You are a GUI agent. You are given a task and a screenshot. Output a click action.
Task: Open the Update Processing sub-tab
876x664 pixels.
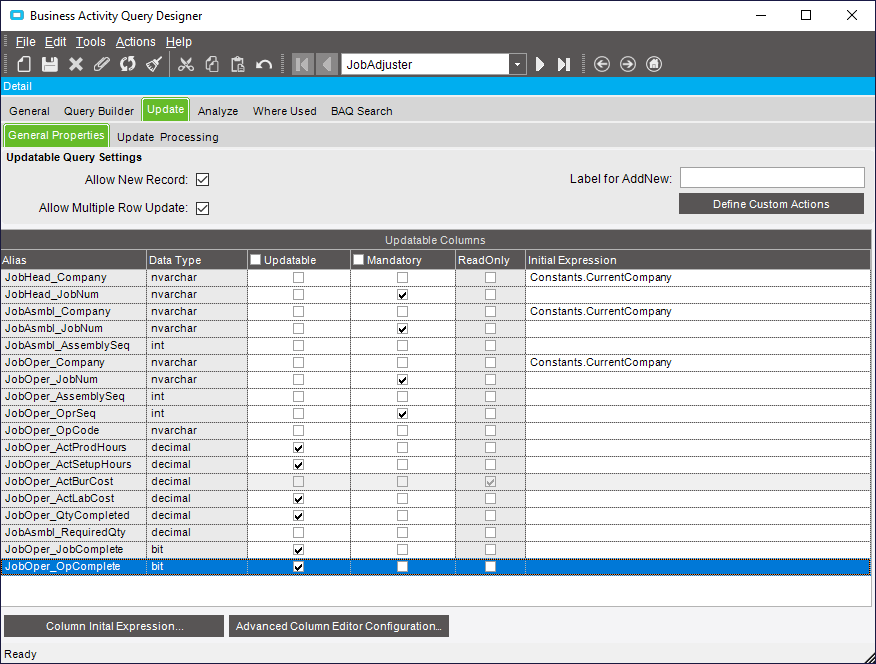coord(167,137)
